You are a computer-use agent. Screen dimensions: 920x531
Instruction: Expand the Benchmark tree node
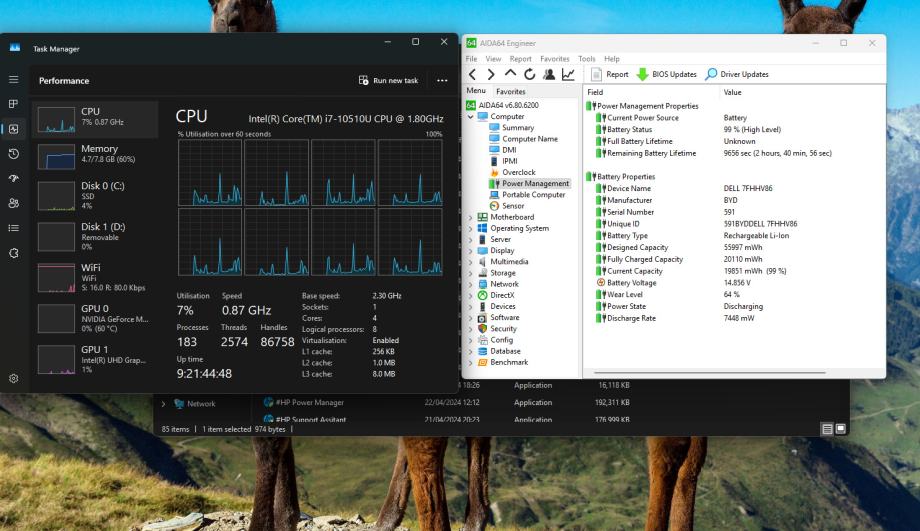(470, 363)
